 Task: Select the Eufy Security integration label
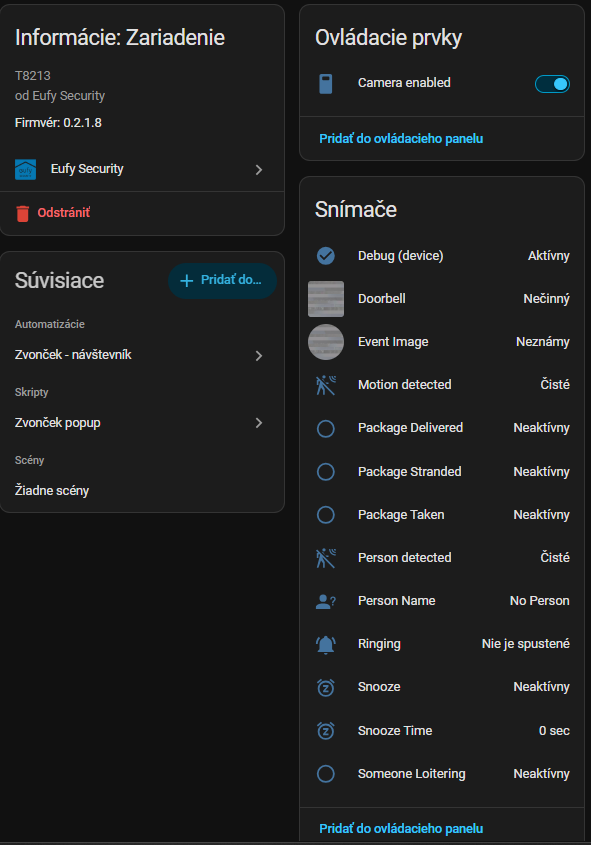coord(87,169)
